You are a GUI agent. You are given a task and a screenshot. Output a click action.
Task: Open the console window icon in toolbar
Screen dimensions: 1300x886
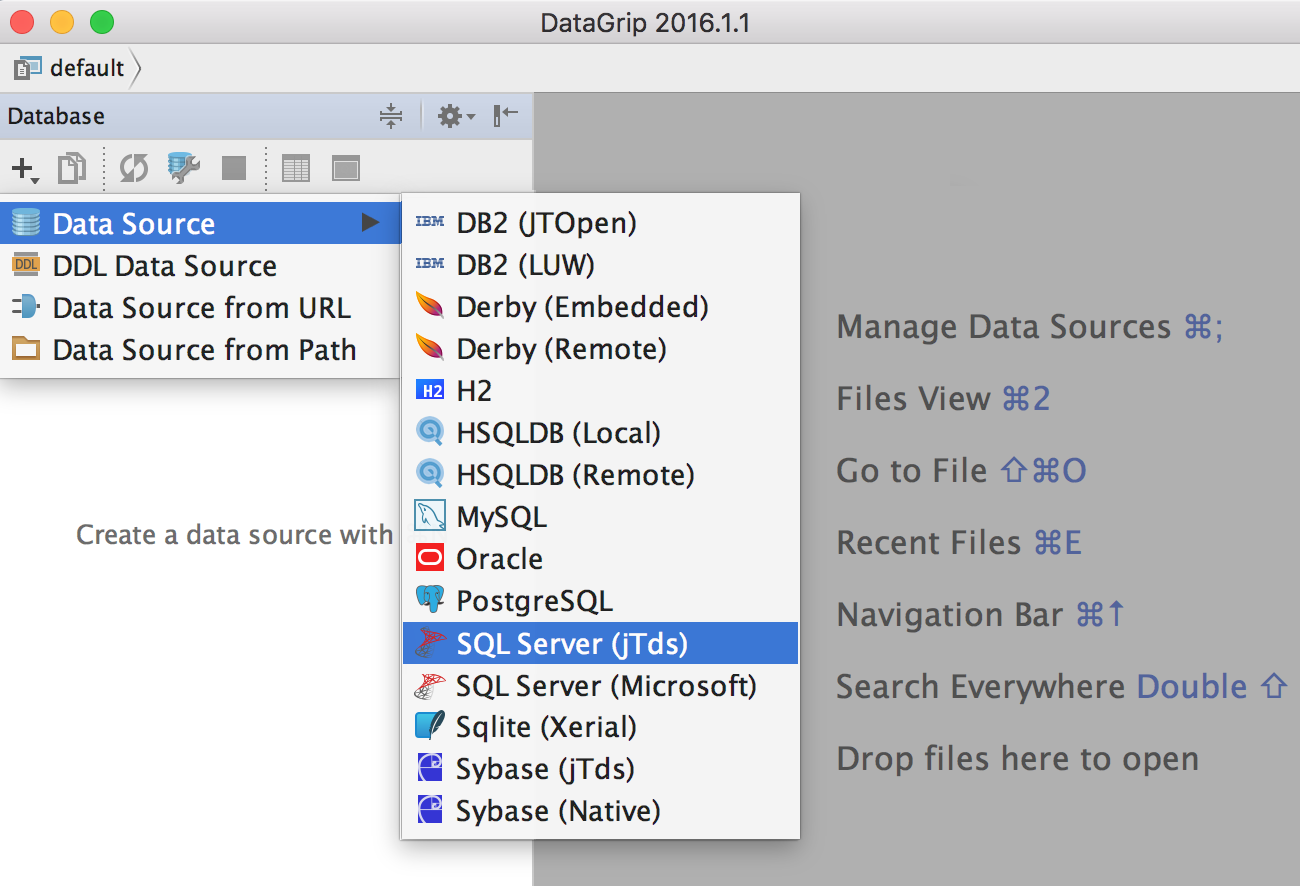point(346,168)
